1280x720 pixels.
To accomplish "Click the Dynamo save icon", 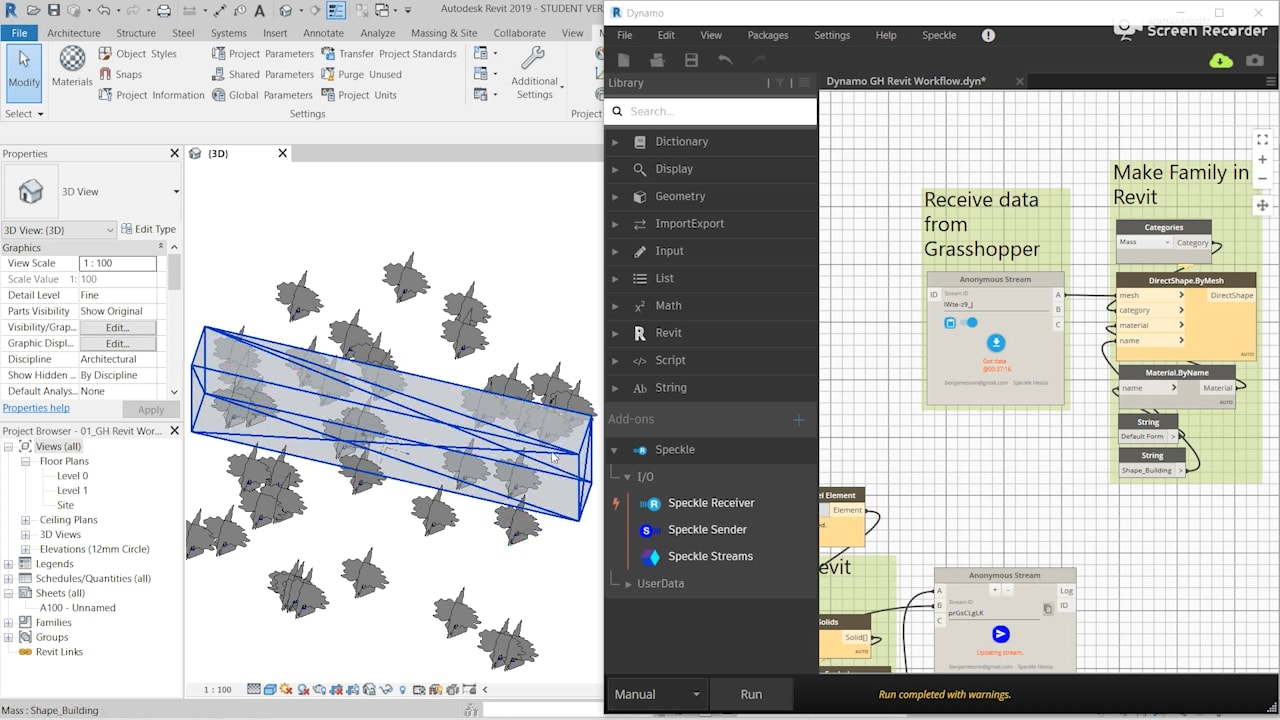I will [x=691, y=61].
